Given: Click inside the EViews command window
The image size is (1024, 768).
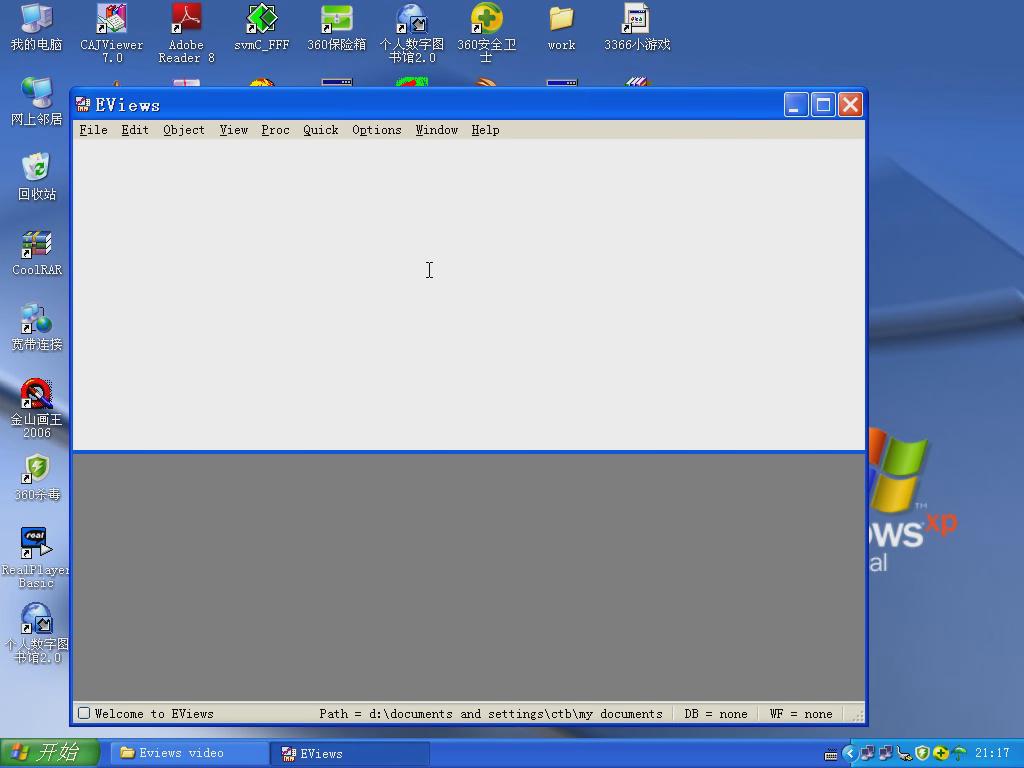Looking at the screenshot, I should point(469,294).
